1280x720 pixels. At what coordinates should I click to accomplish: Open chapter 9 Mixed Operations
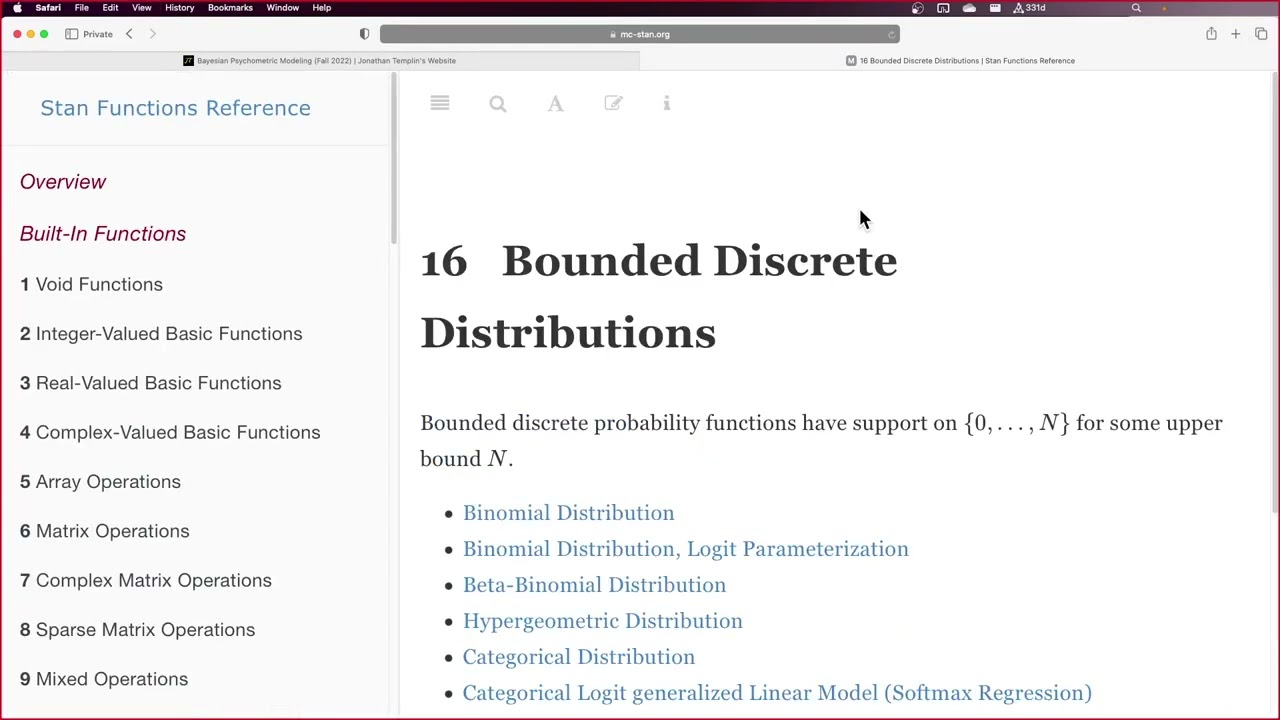point(104,679)
